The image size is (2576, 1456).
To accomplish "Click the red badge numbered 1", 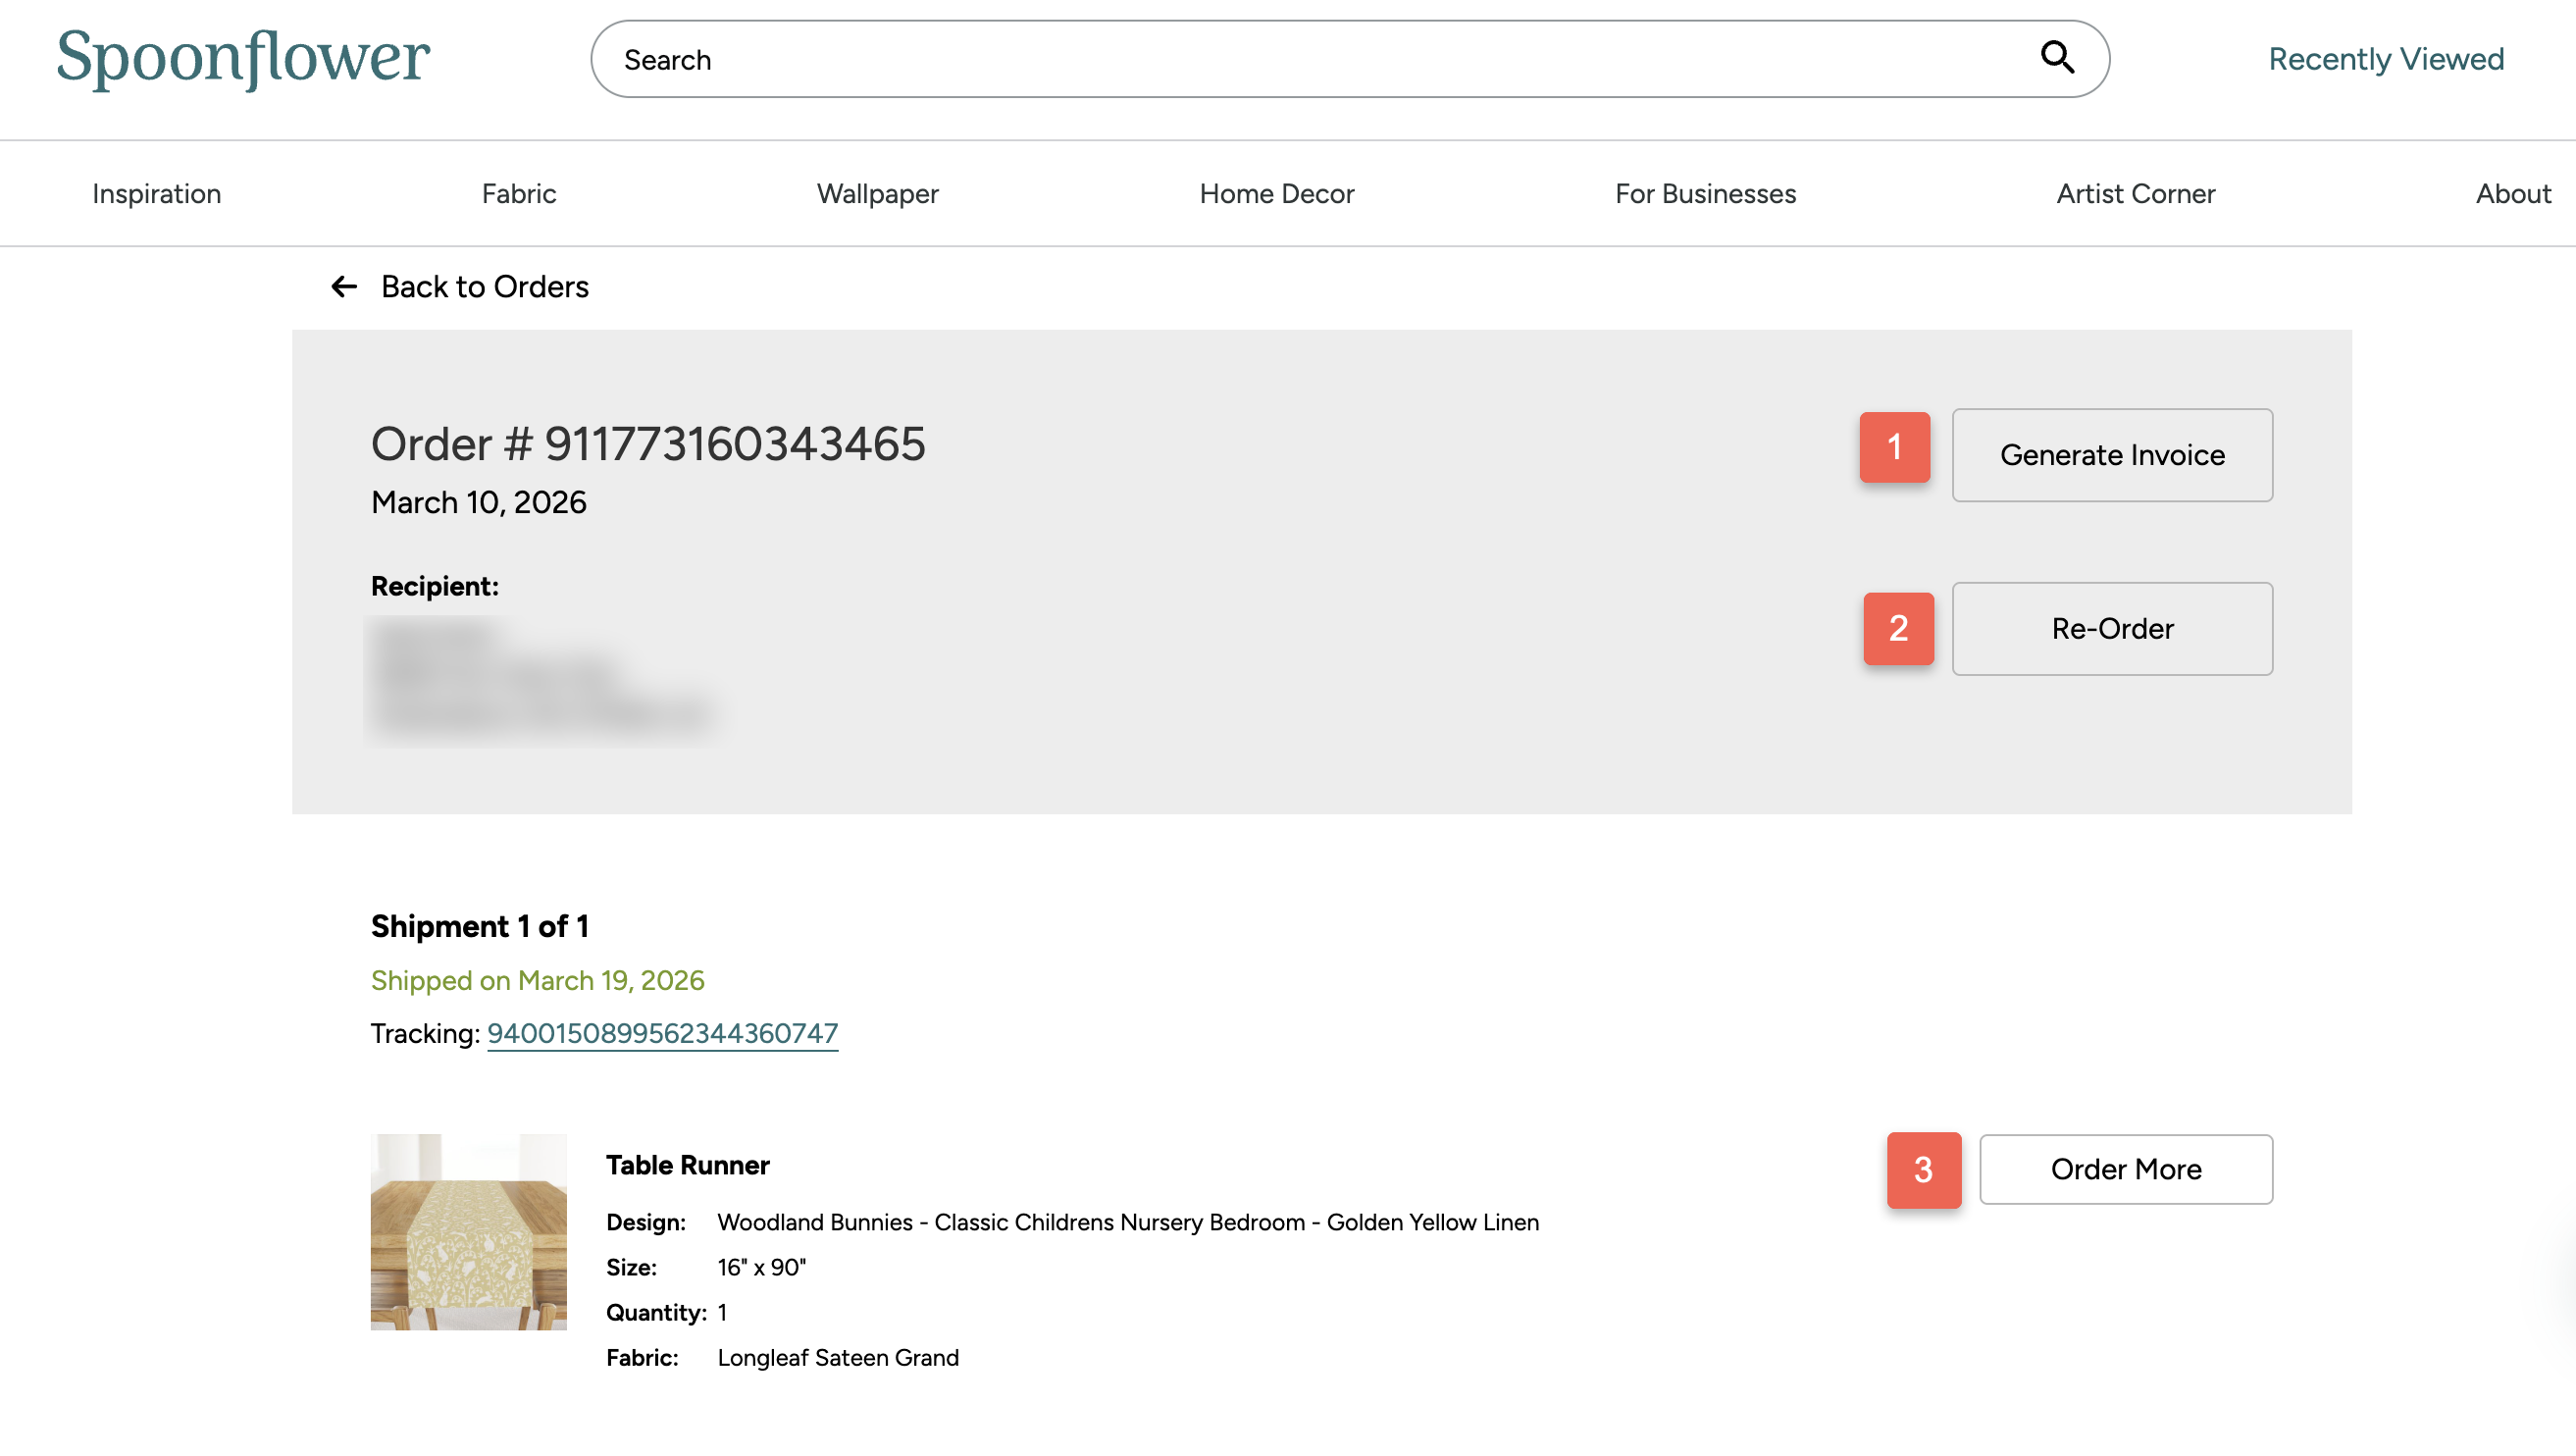I will pos(1894,447).
